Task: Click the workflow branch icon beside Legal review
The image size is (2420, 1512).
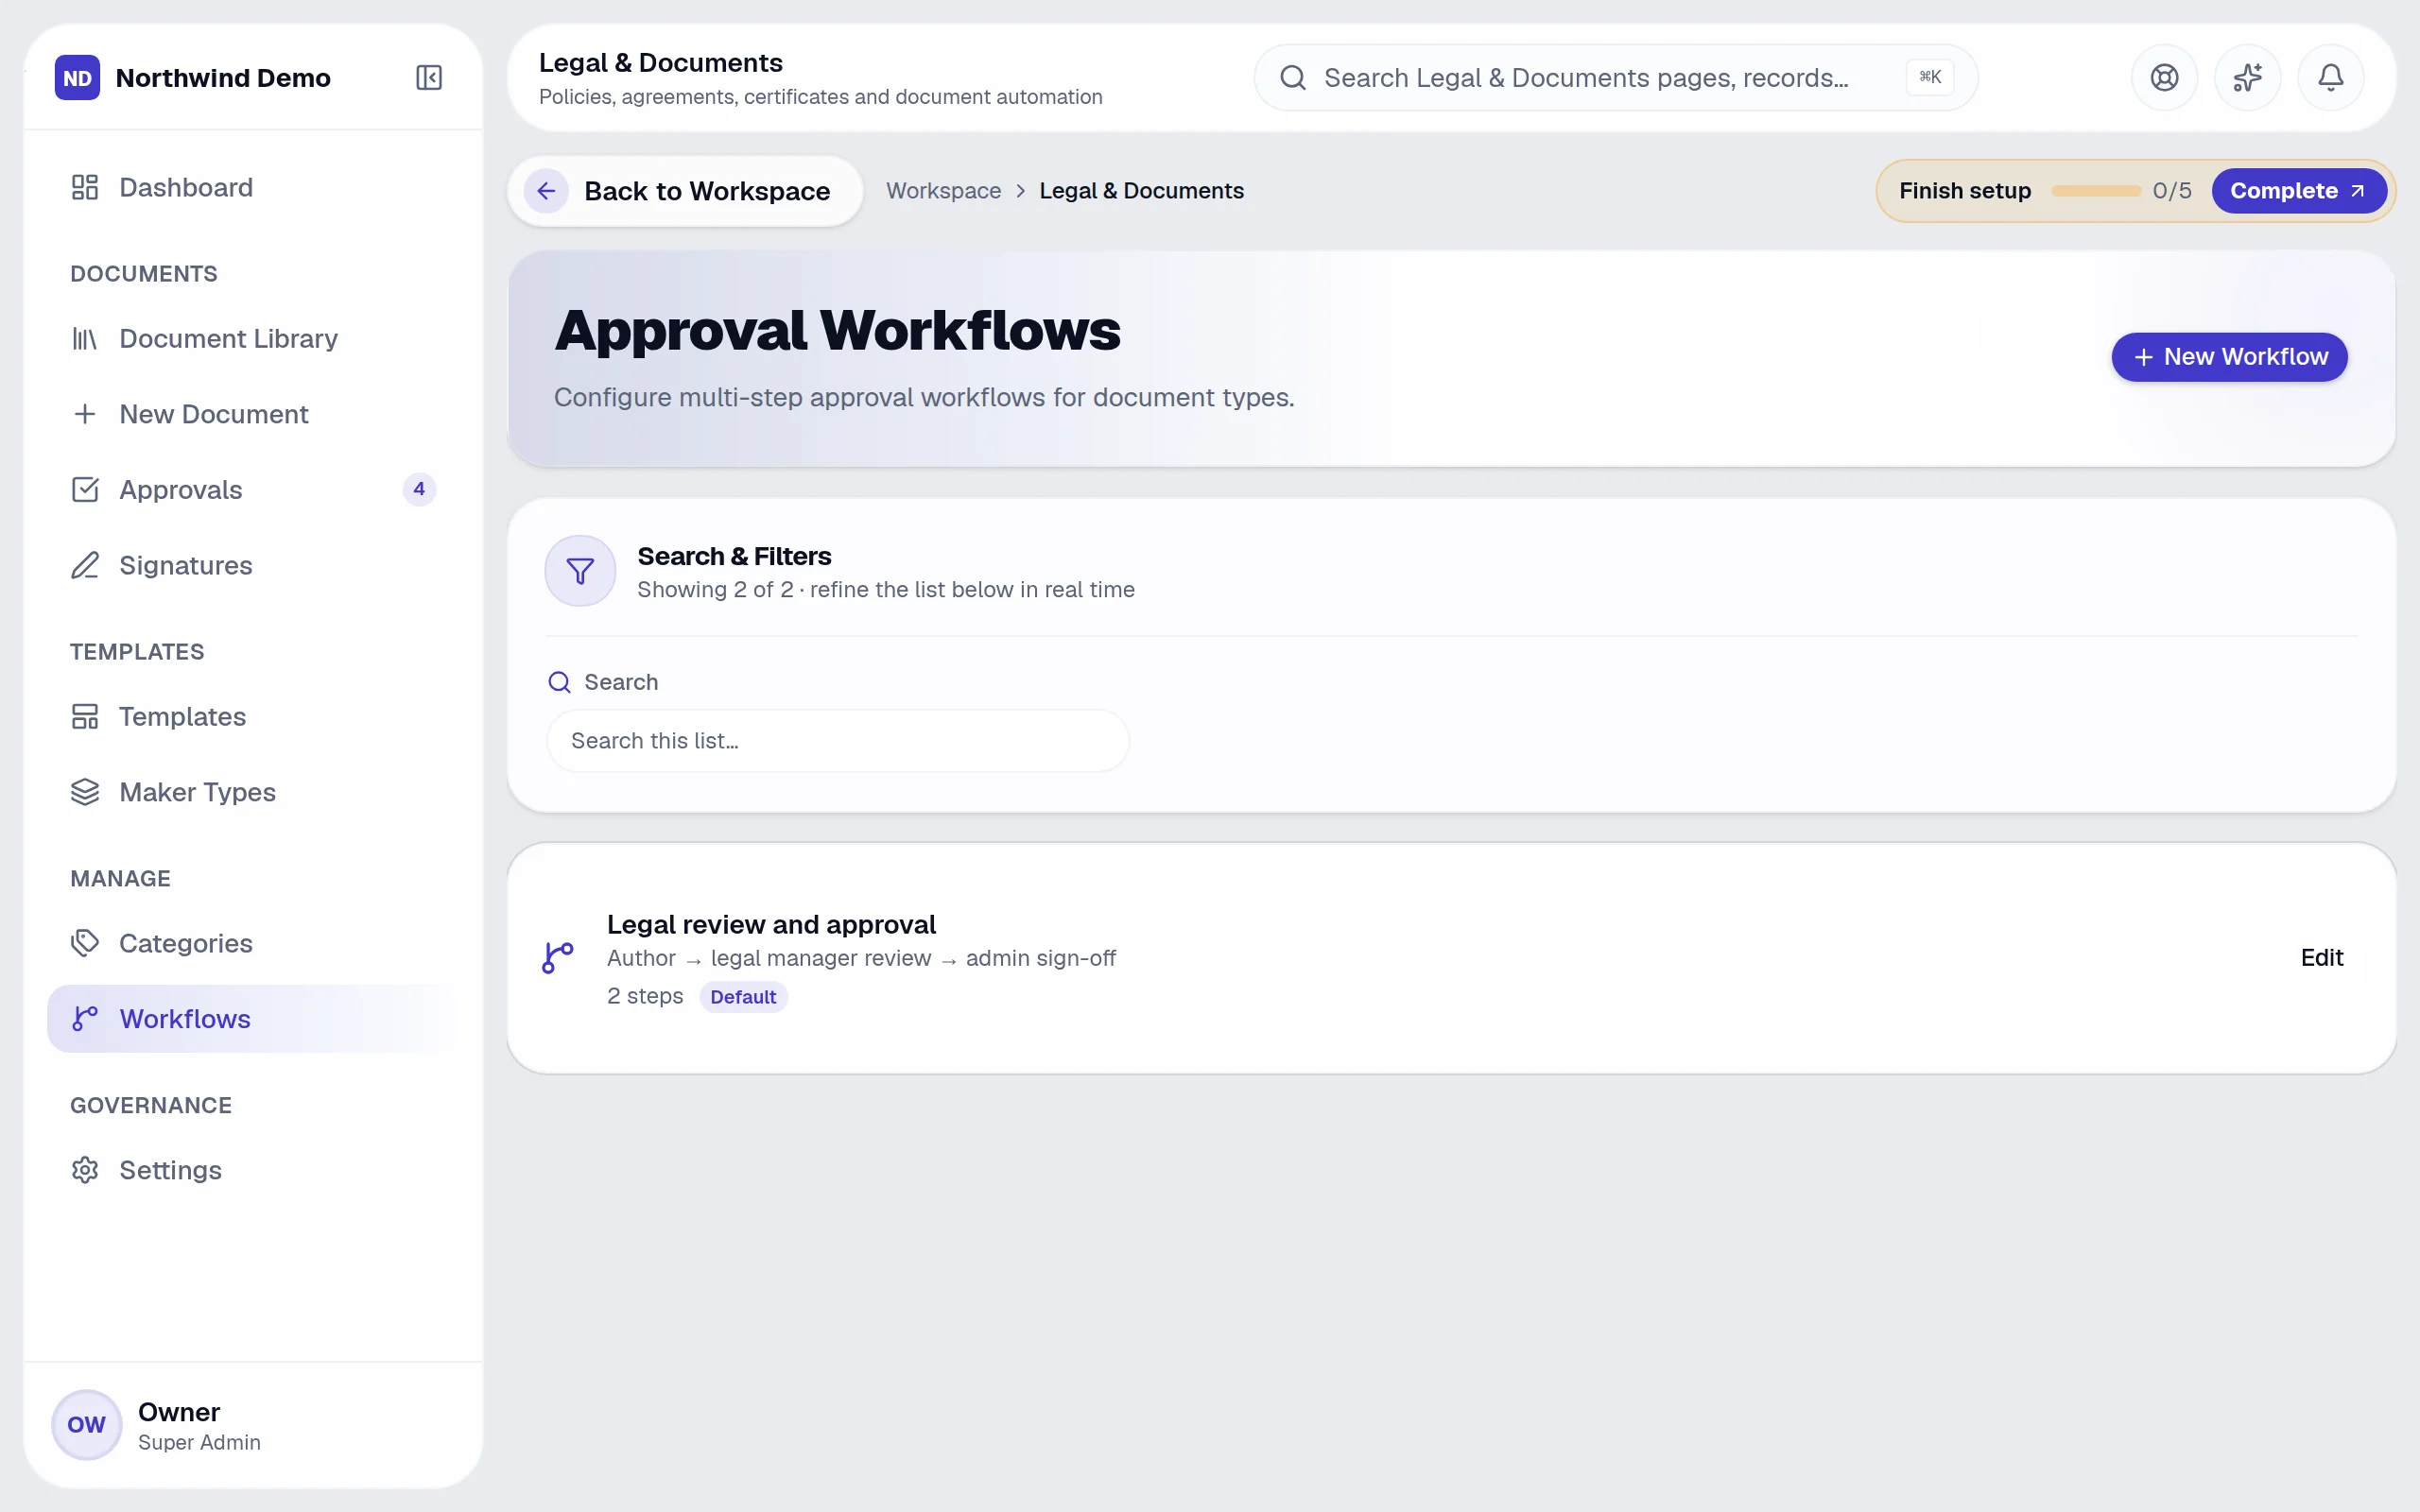Action: pyautogui.click(x=558, y=958)
